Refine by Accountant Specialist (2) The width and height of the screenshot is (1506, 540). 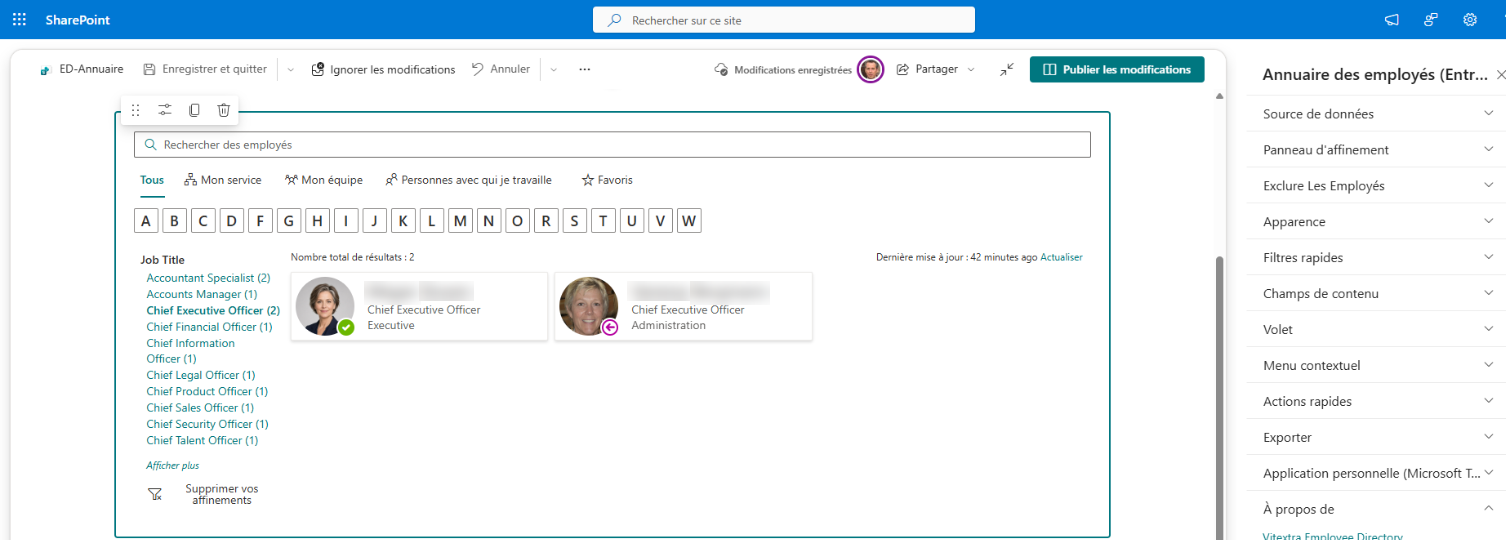(x=208, y=278)
